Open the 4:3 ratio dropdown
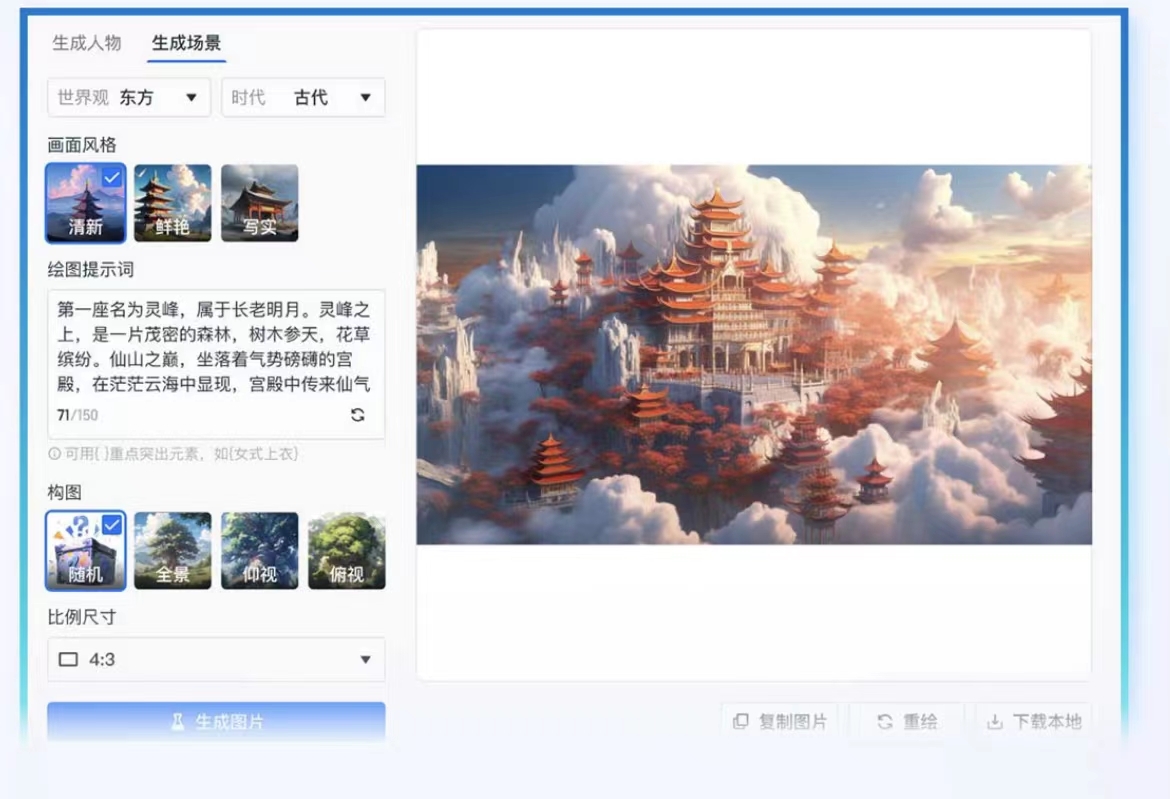Screen dimensions: 1170x799 216,659
